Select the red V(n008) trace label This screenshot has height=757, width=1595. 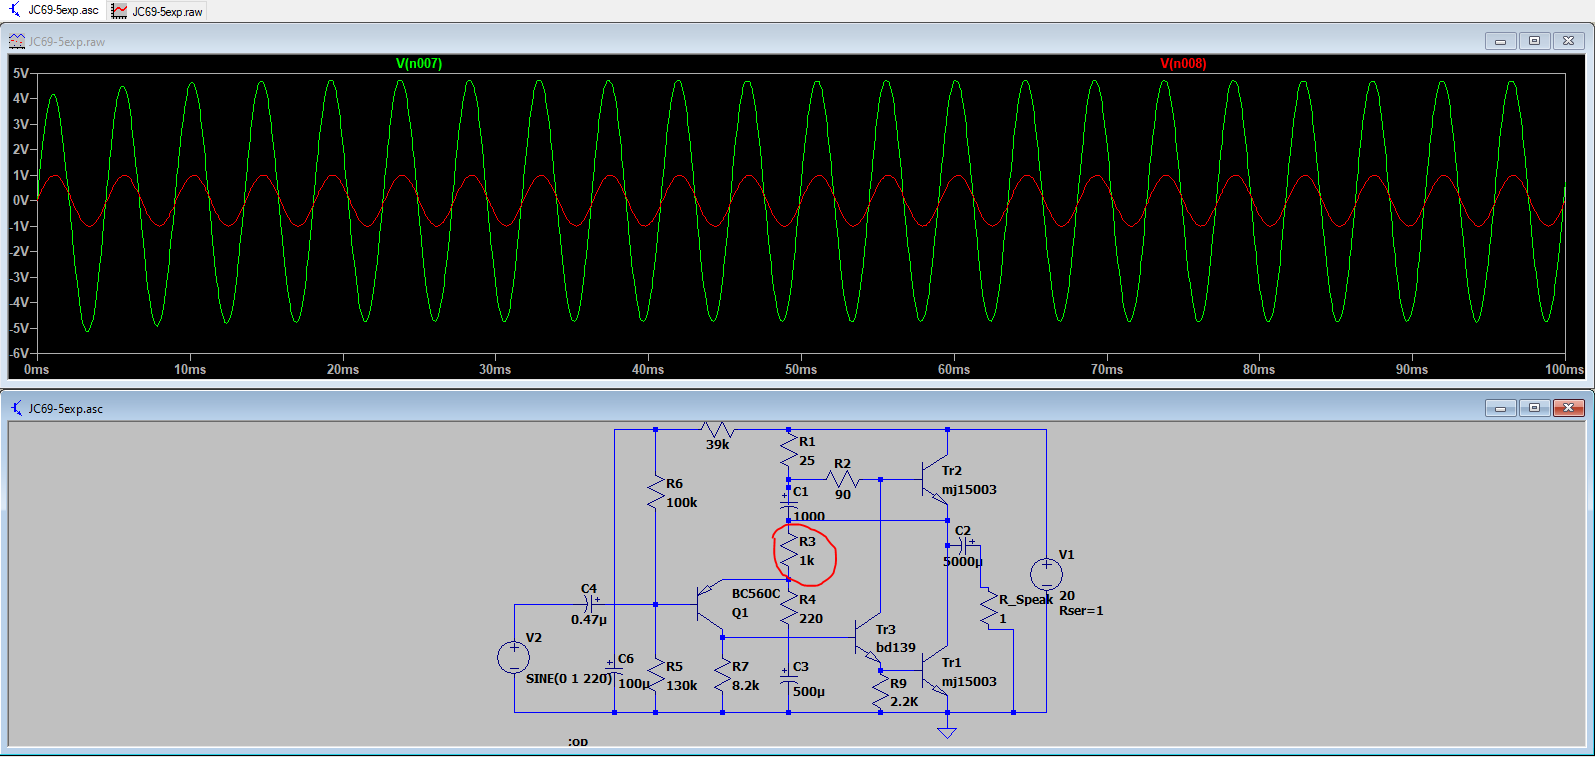pos(1183,63)
